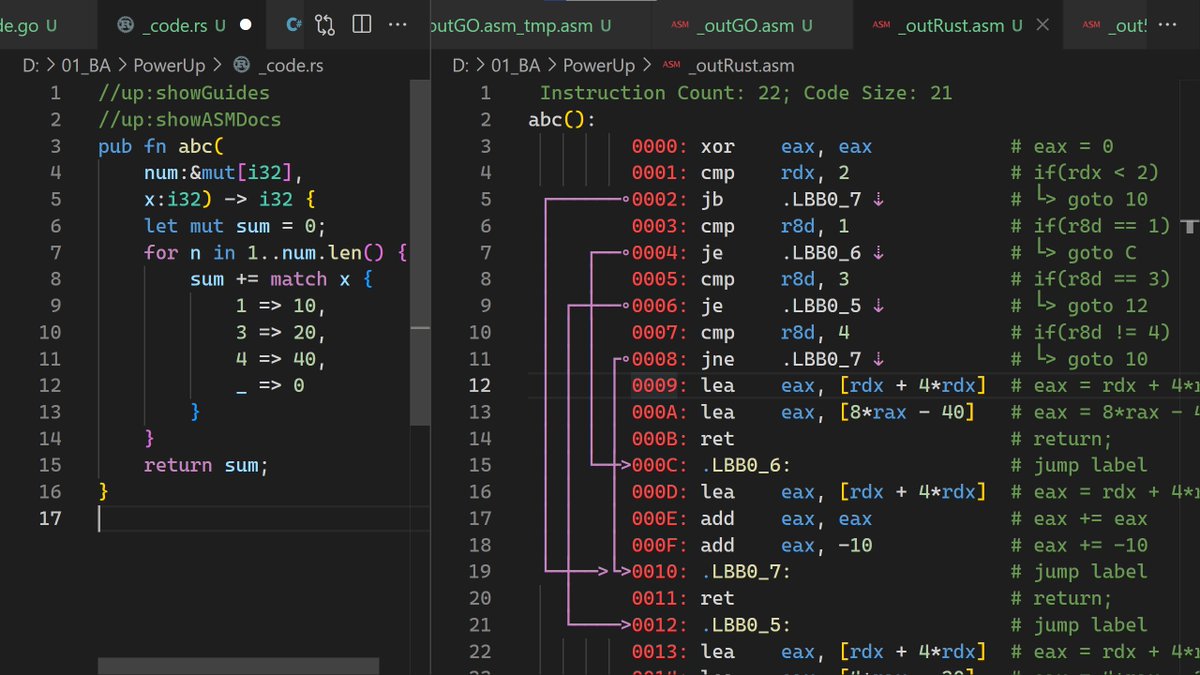Click the '.LBB0_5:' label at 0012
This screenshot has width=1200, height=675.
(x=747, y=625)
